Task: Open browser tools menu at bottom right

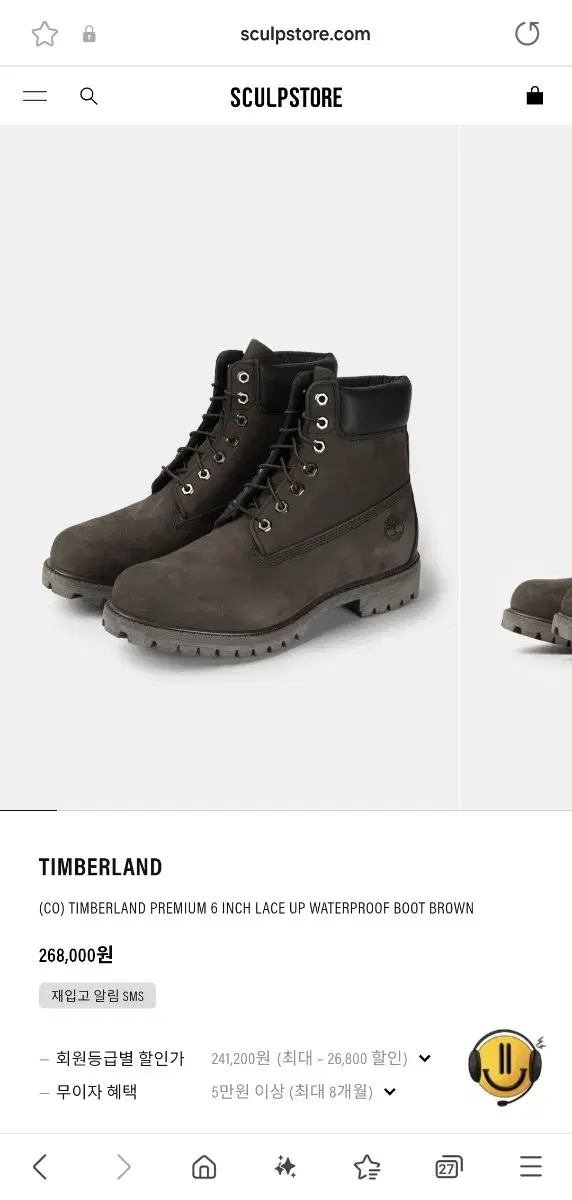Action: click(x=531, y=1166)
